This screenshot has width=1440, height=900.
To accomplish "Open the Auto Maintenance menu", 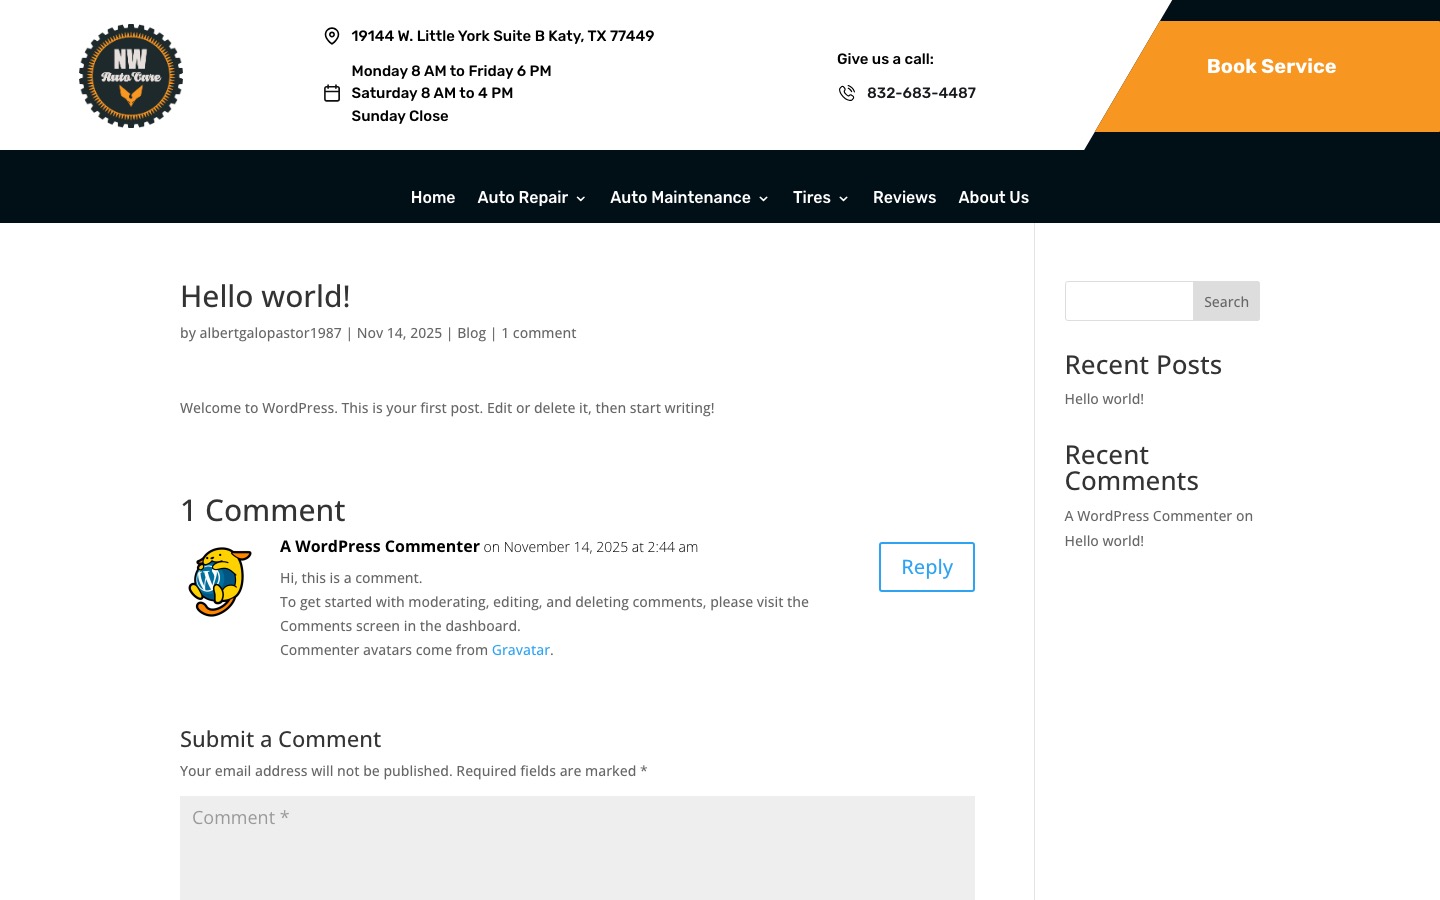I will [681, 198].
